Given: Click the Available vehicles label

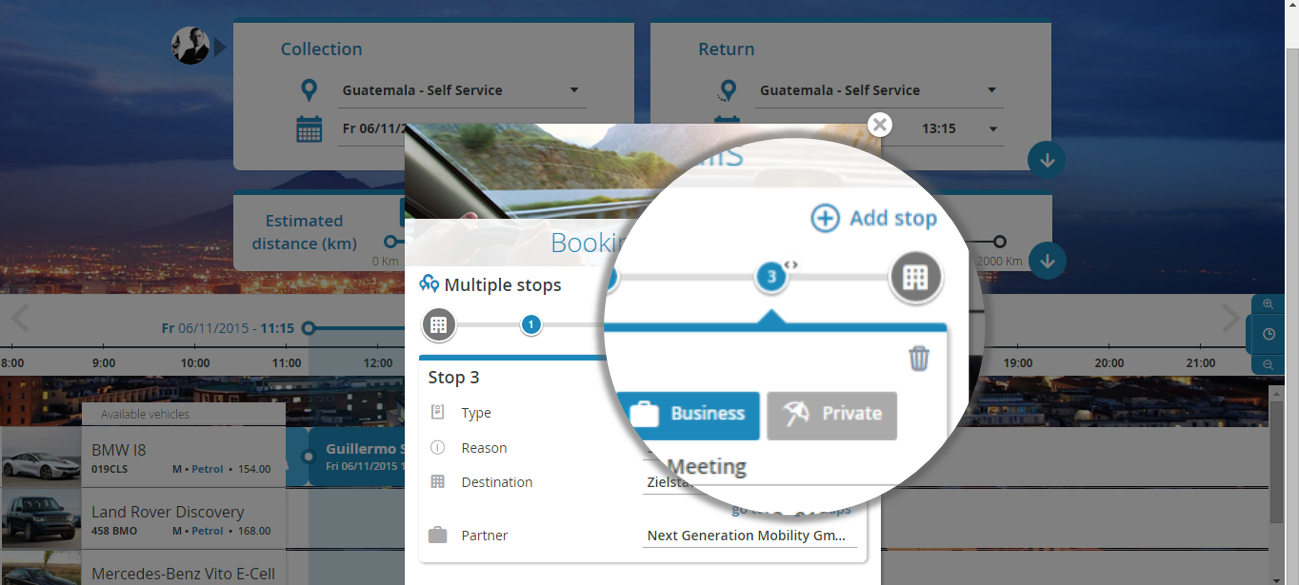Looking at the screenshot, I should [x=145, y=414].
